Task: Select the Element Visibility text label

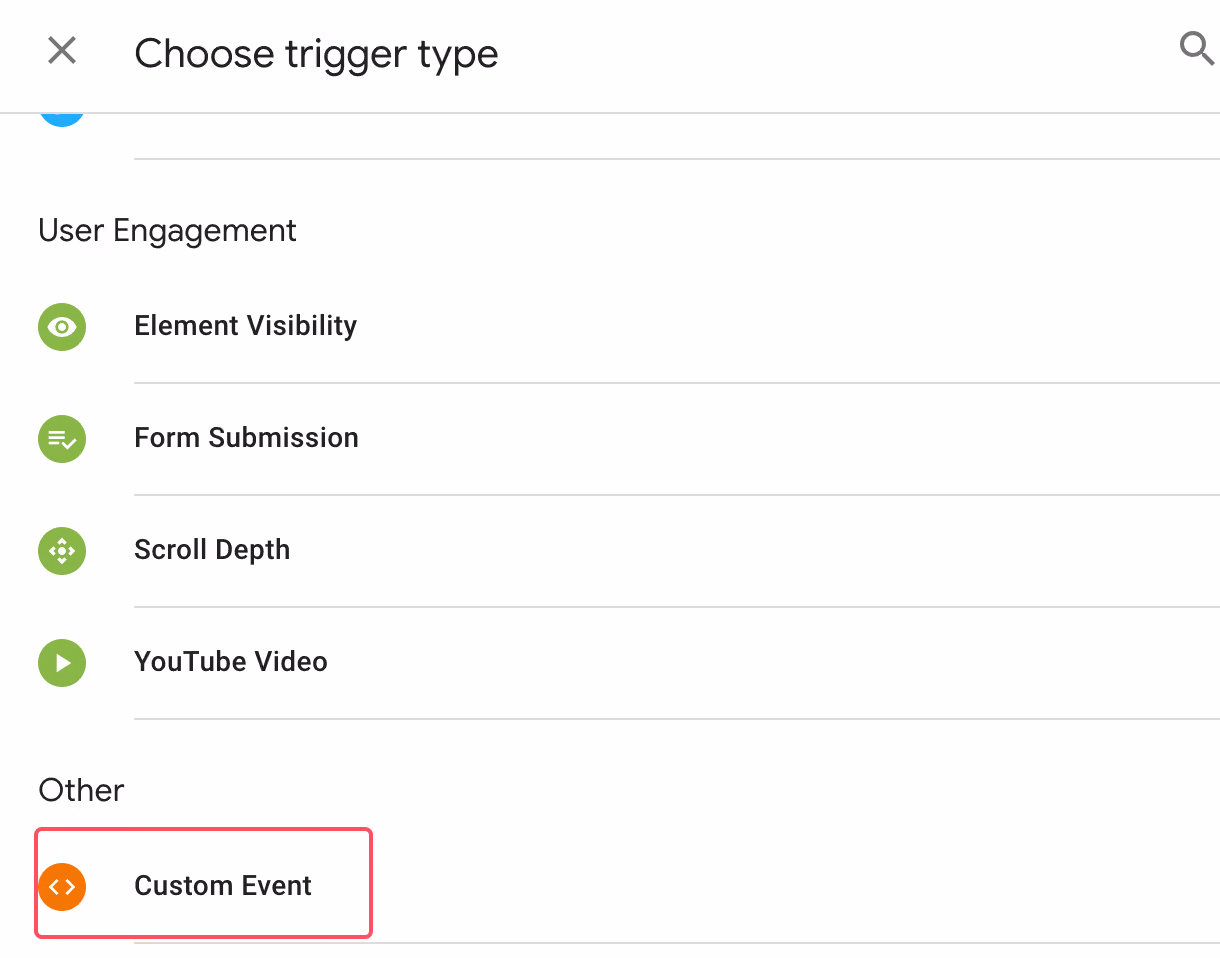Action: [246, 326]
